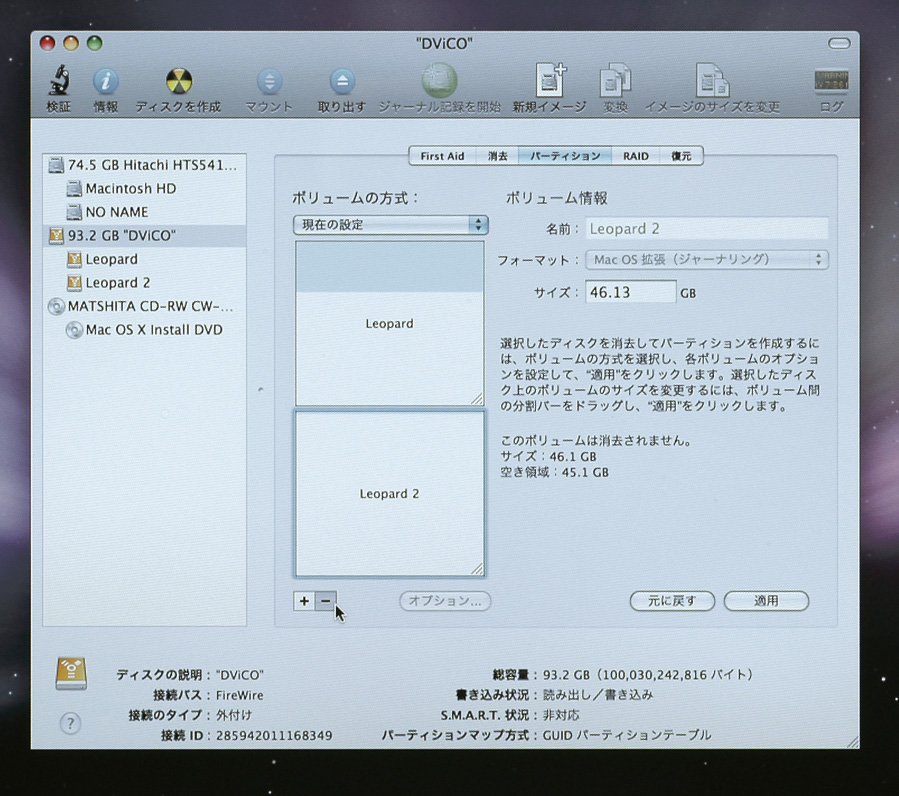Switch to the First Aid tab
This screenshot has height=796, width=899.
tap(442, 156)
